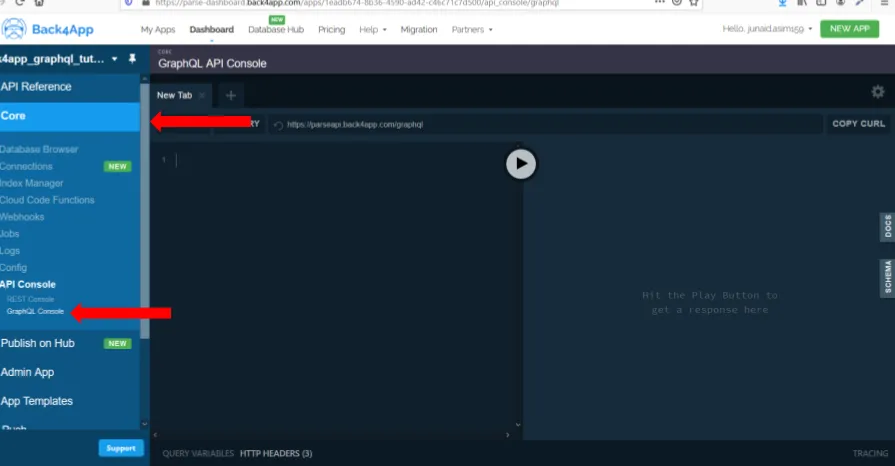Expand the API Console section
The height and width of the screenshot is (466, 895).
[28, 284]
